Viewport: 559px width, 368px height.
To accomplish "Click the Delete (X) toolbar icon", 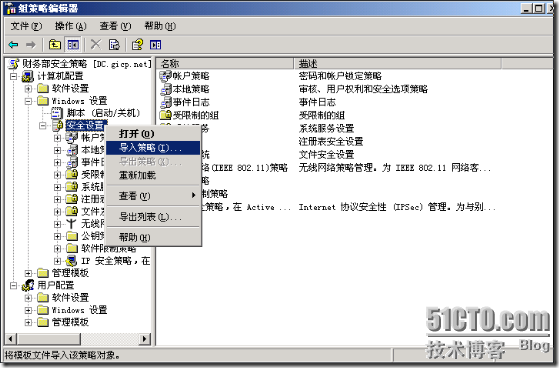I will pos(96,45).
